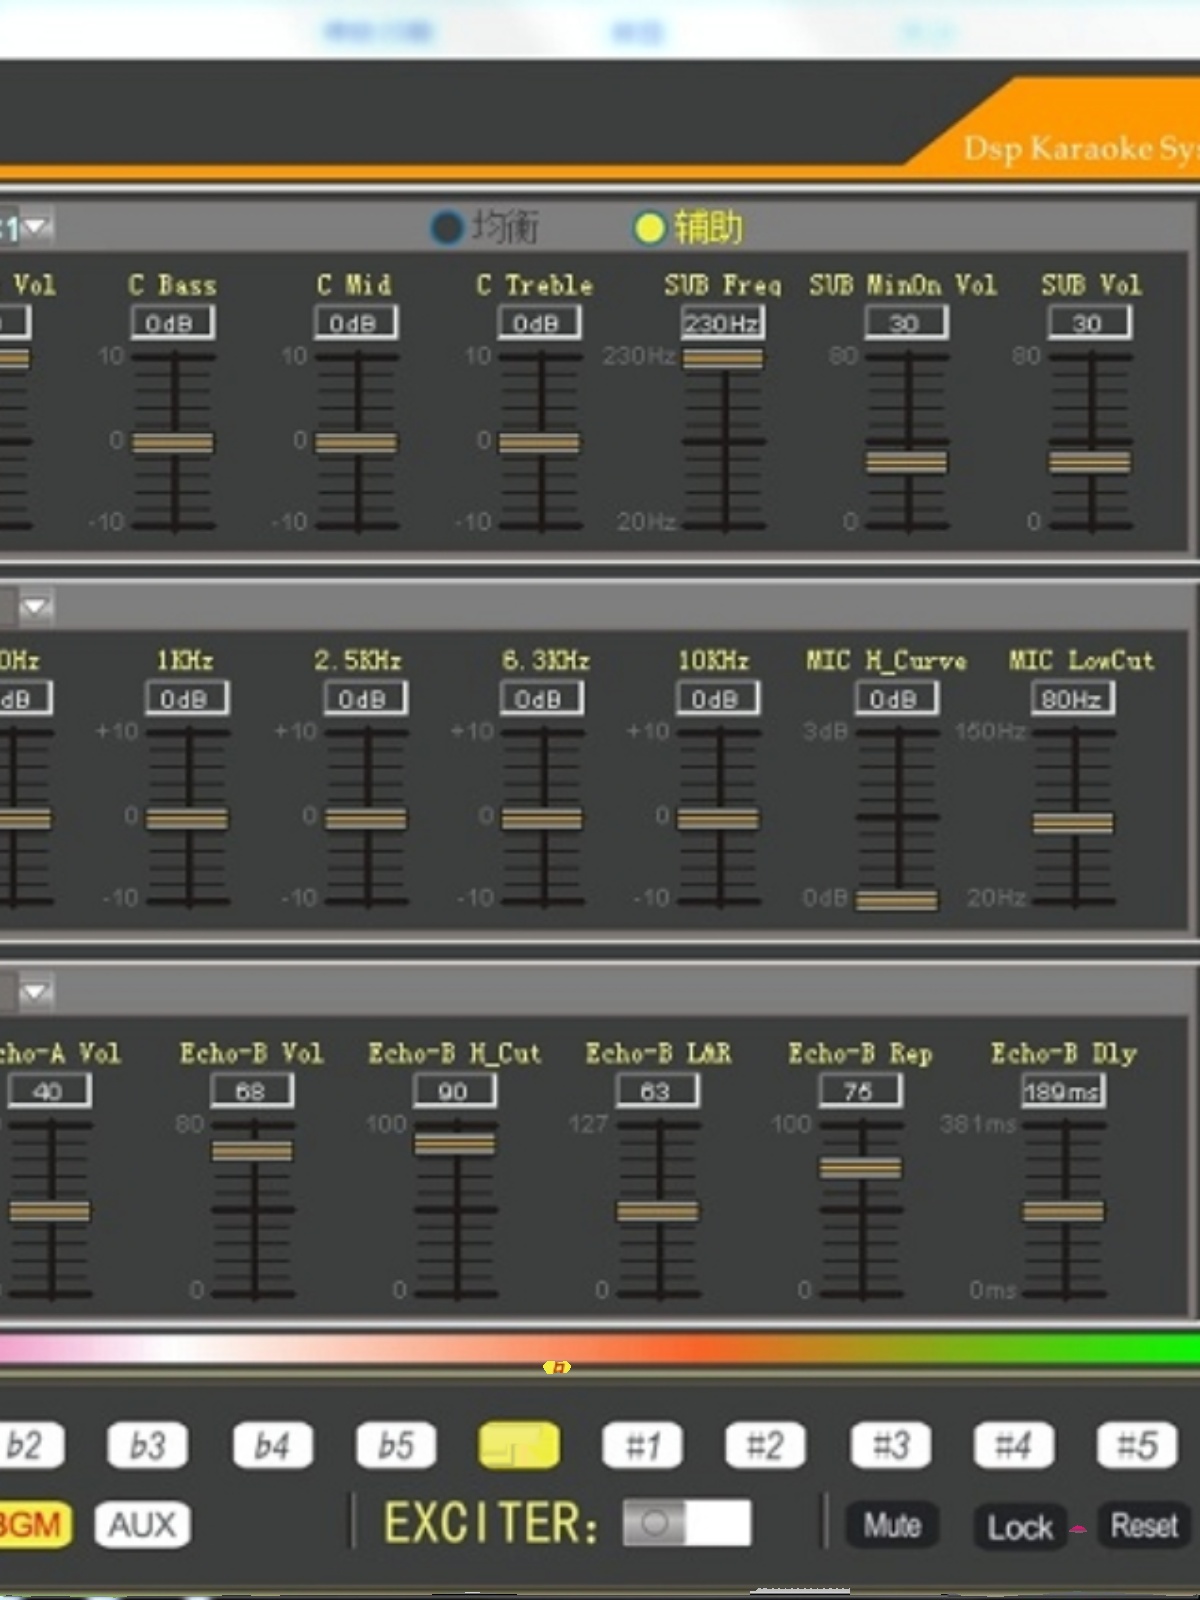Click the Echo-A Vol slider handle
Image resolution: width=1200 pixels, height=1600 pixels.
click(50, 1212)
